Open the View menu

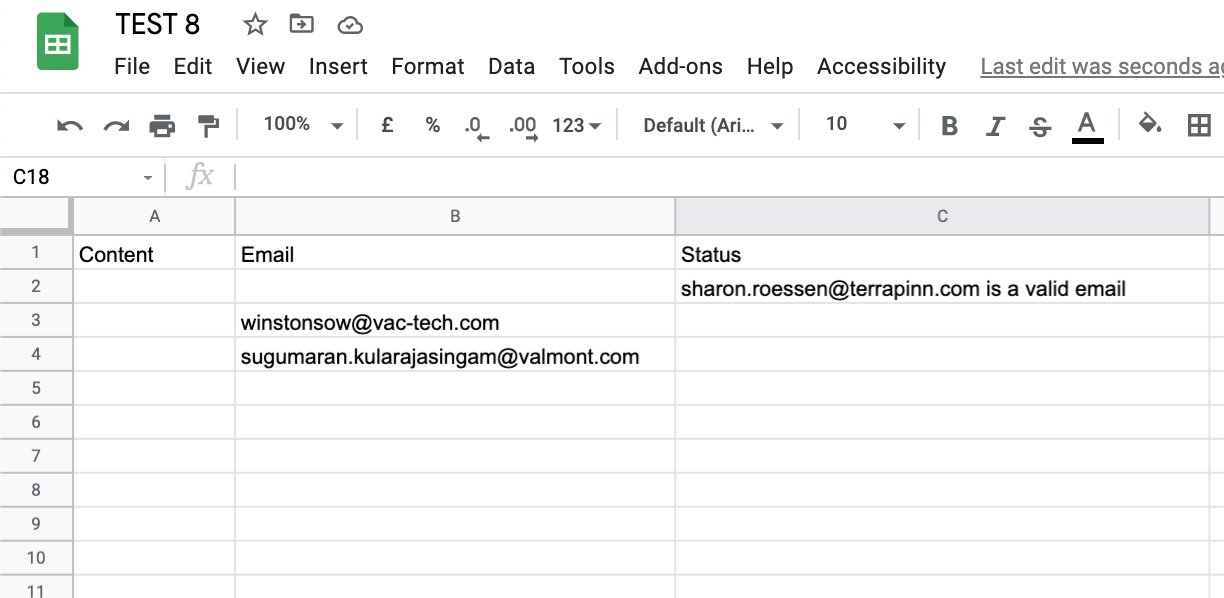tap(260, 66)
